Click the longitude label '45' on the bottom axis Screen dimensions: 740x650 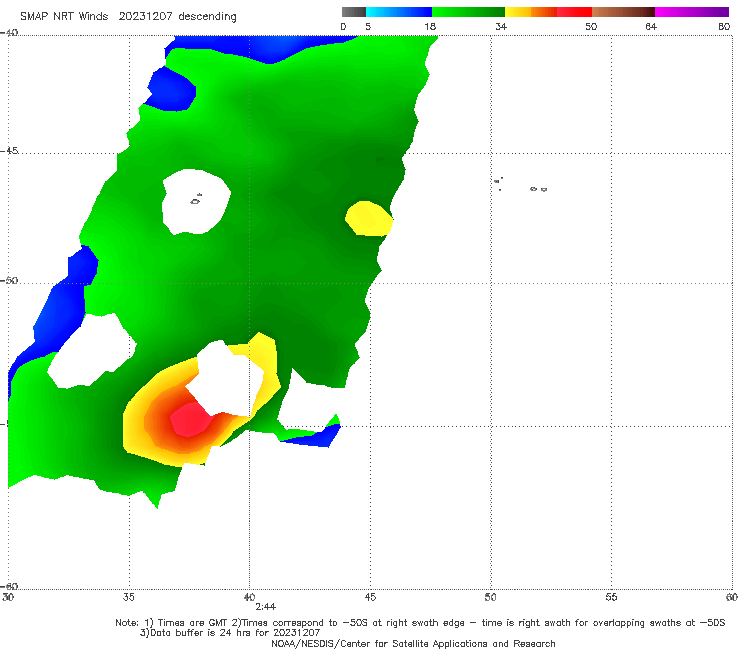tap(370, 597)
